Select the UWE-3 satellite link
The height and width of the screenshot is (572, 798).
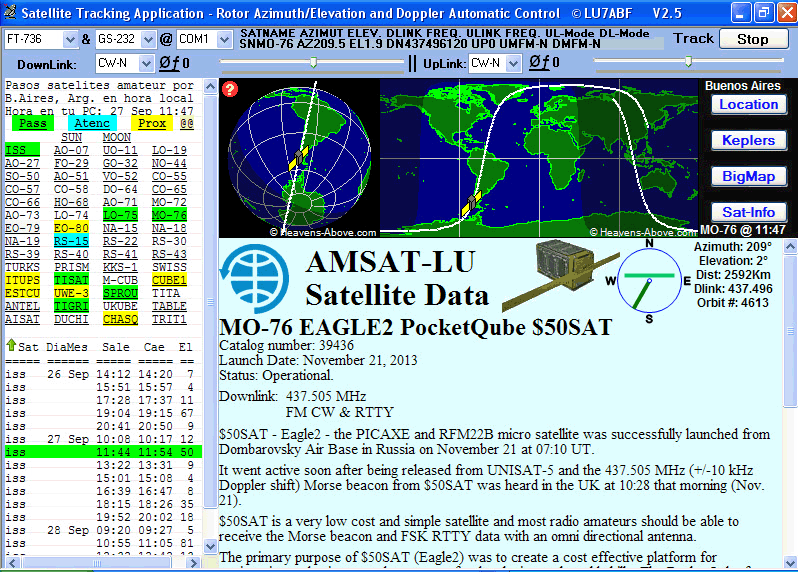click(x=71, y=293)
